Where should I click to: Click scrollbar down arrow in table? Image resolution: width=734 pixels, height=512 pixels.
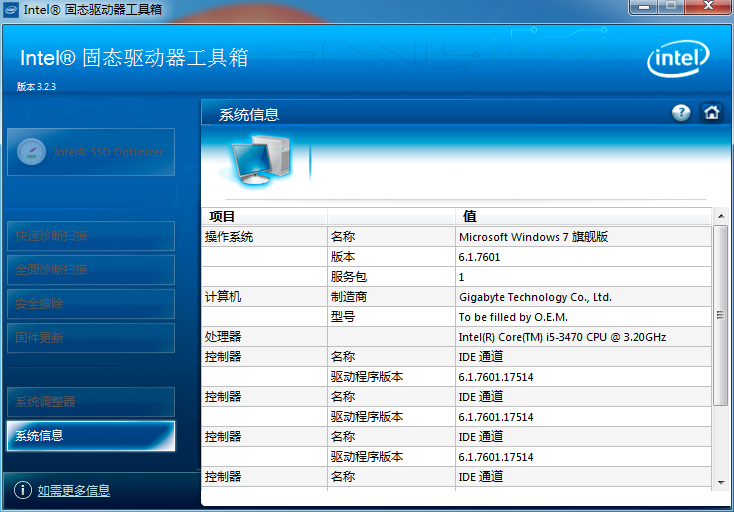click(720, 482)
